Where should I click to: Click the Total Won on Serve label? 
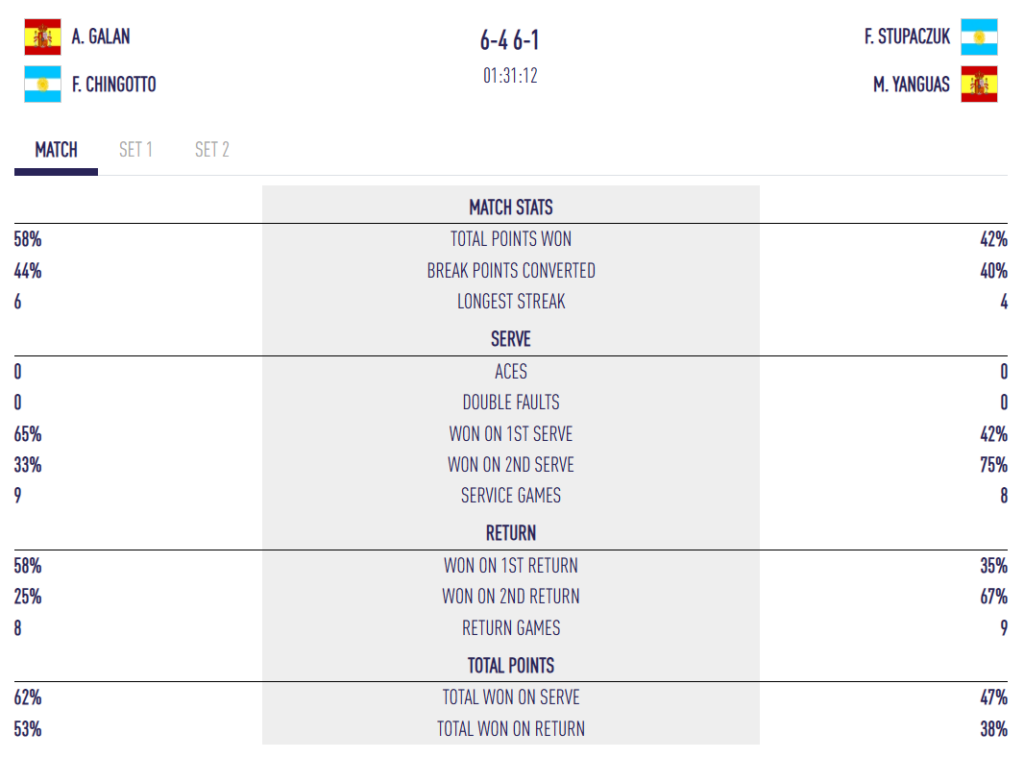pos(511,698)
